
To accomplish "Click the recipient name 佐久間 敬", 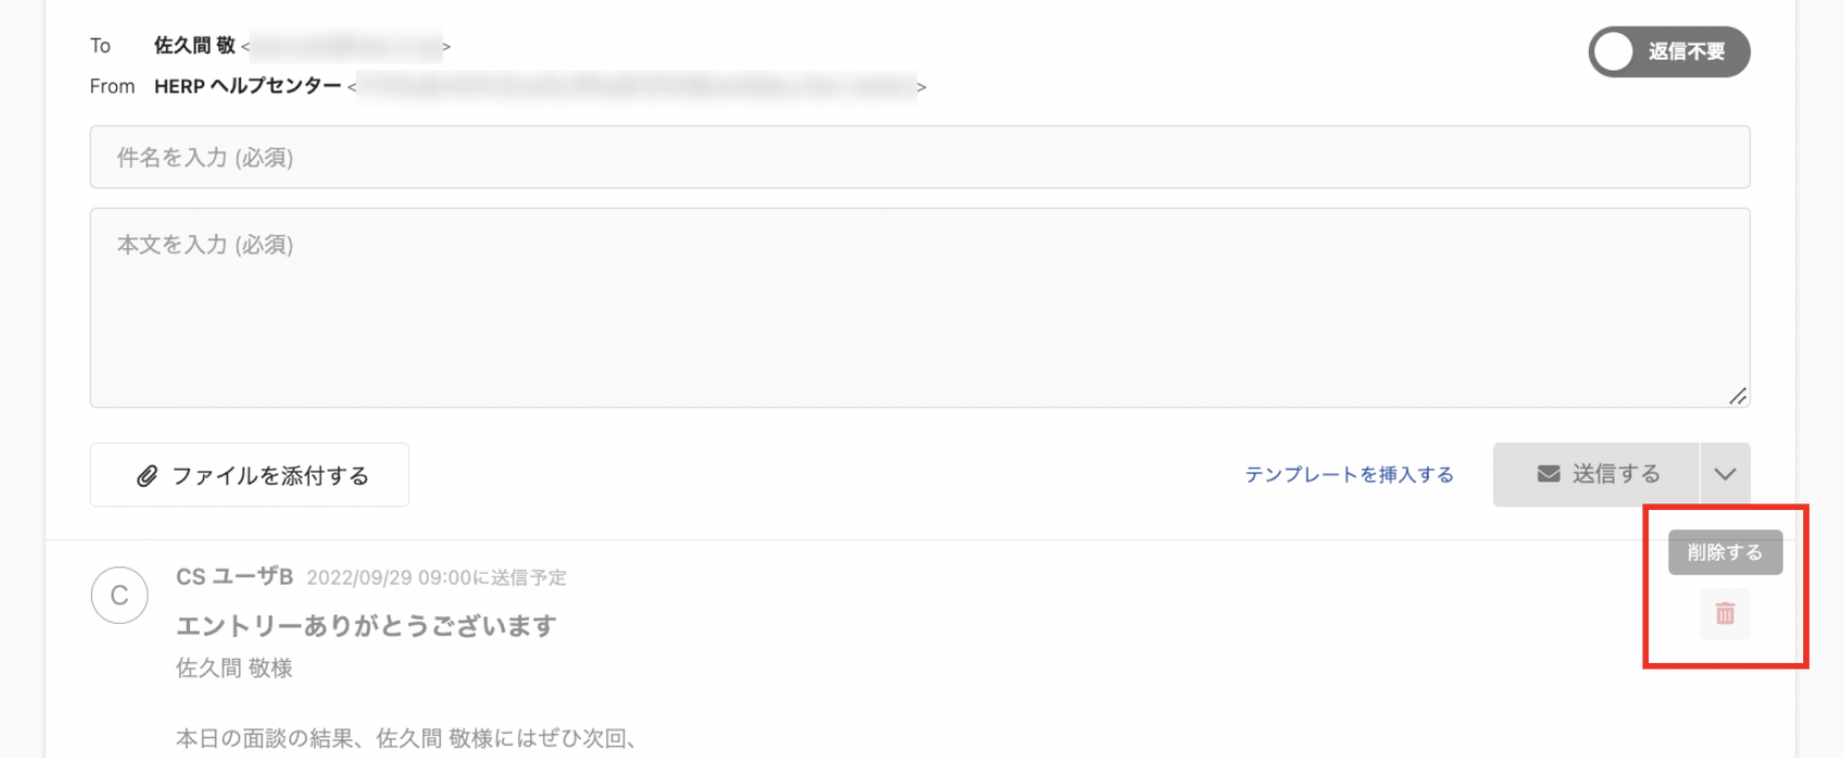I will (194, 46).
